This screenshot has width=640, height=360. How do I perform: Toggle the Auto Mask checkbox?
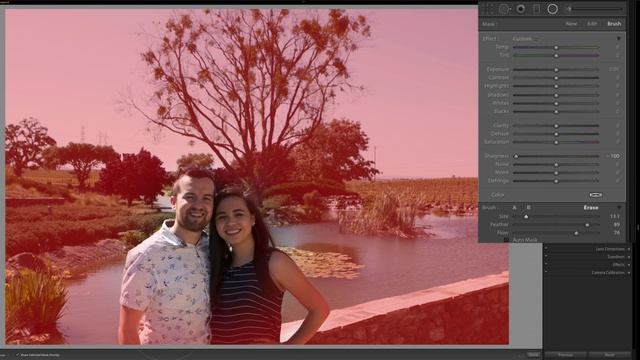pos(506,240)
